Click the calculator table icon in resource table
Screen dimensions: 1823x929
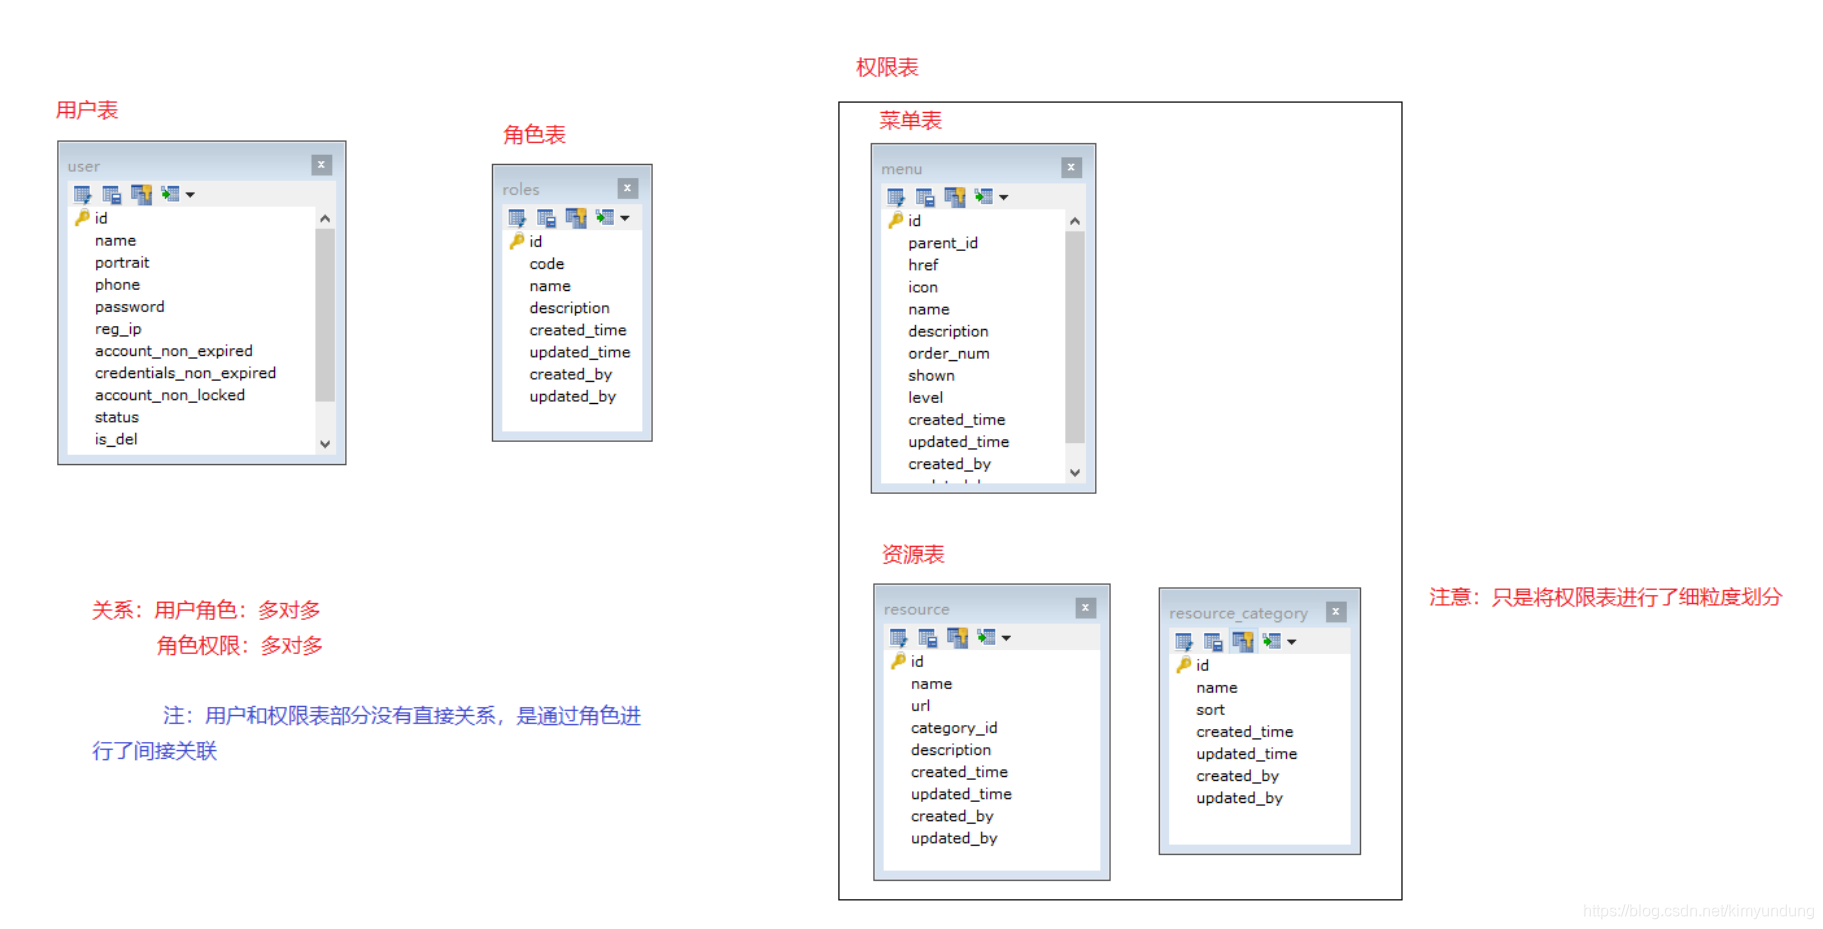[x=928, y=638]
